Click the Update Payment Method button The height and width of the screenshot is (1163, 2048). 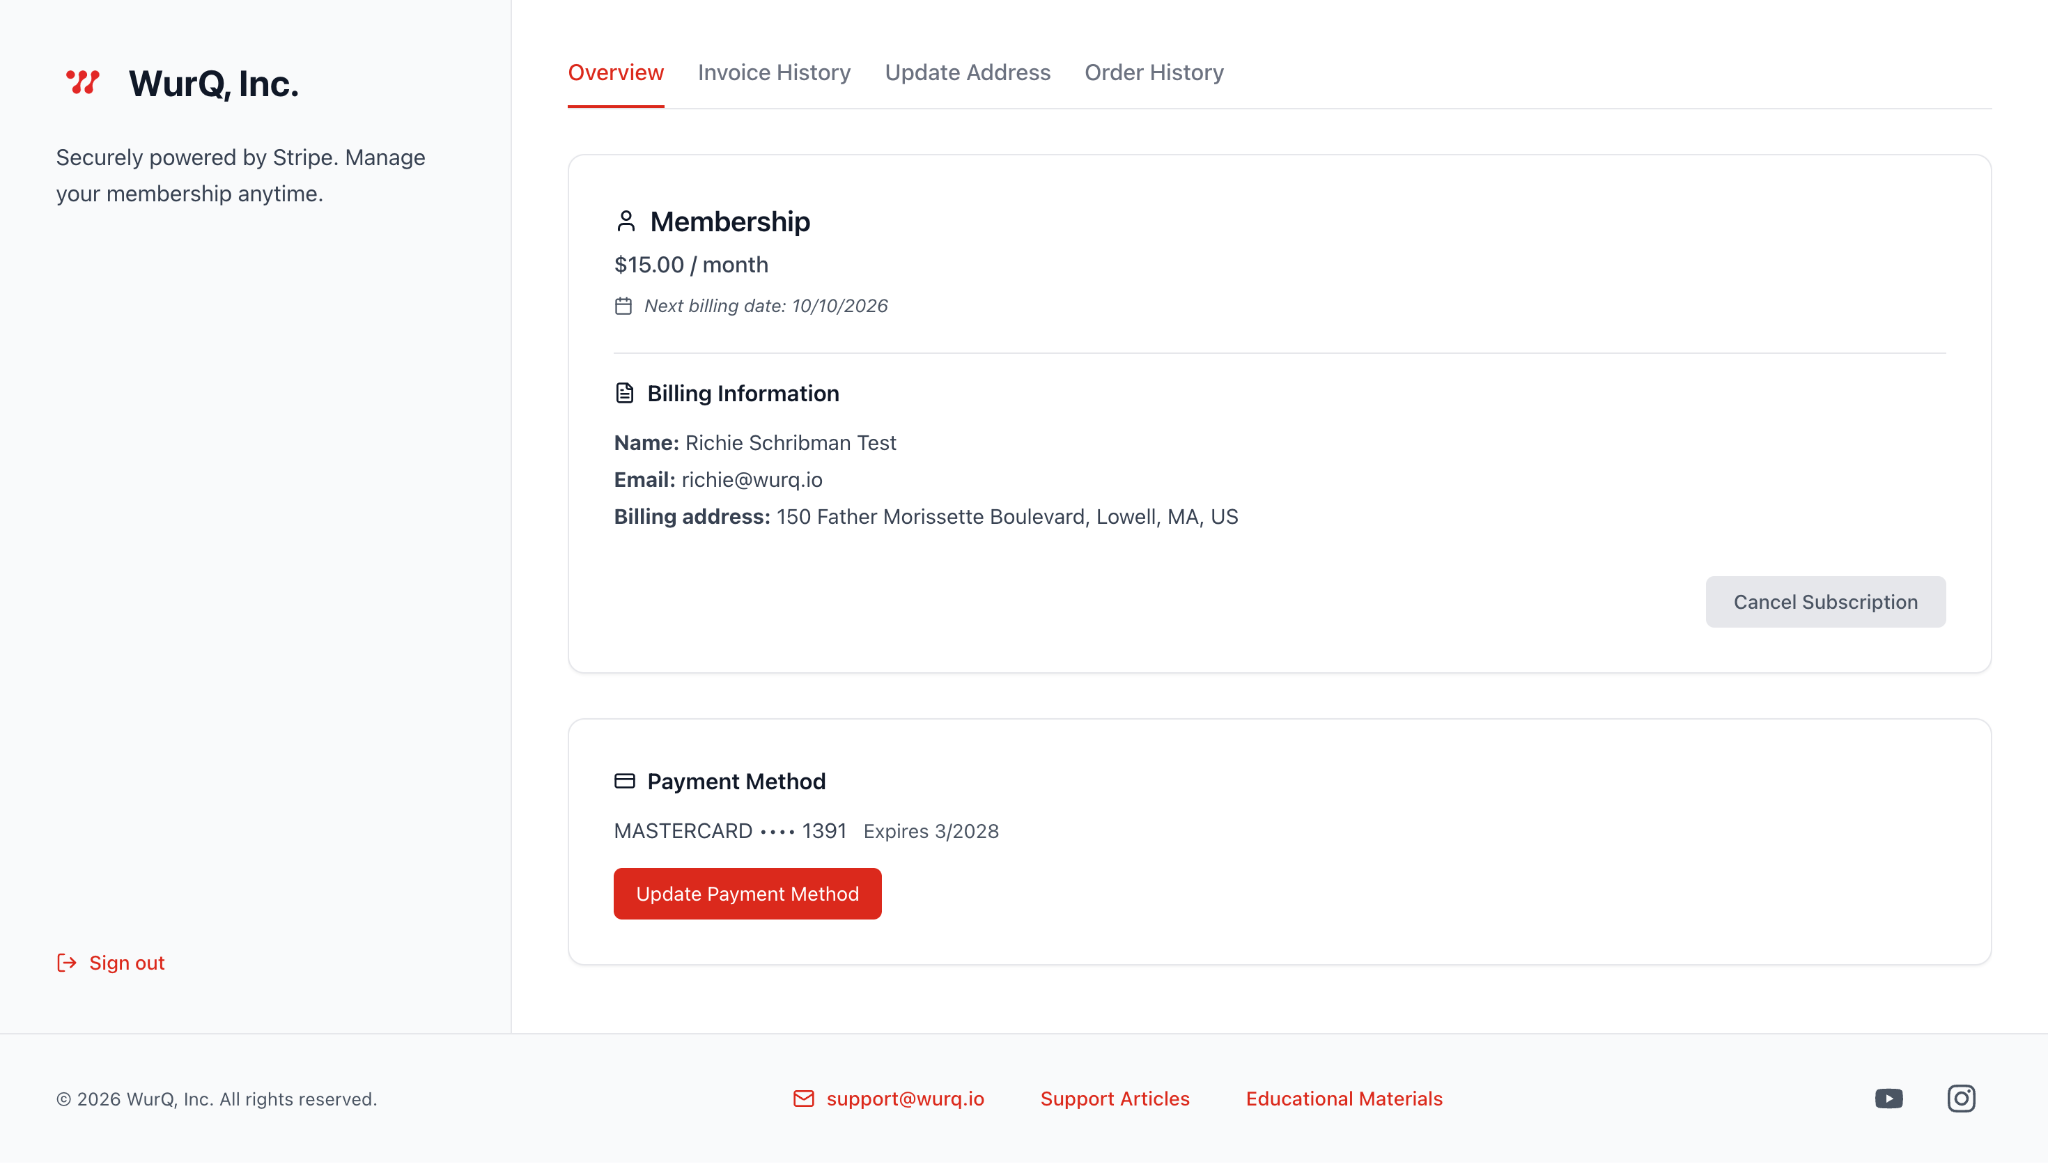(747, 894)
